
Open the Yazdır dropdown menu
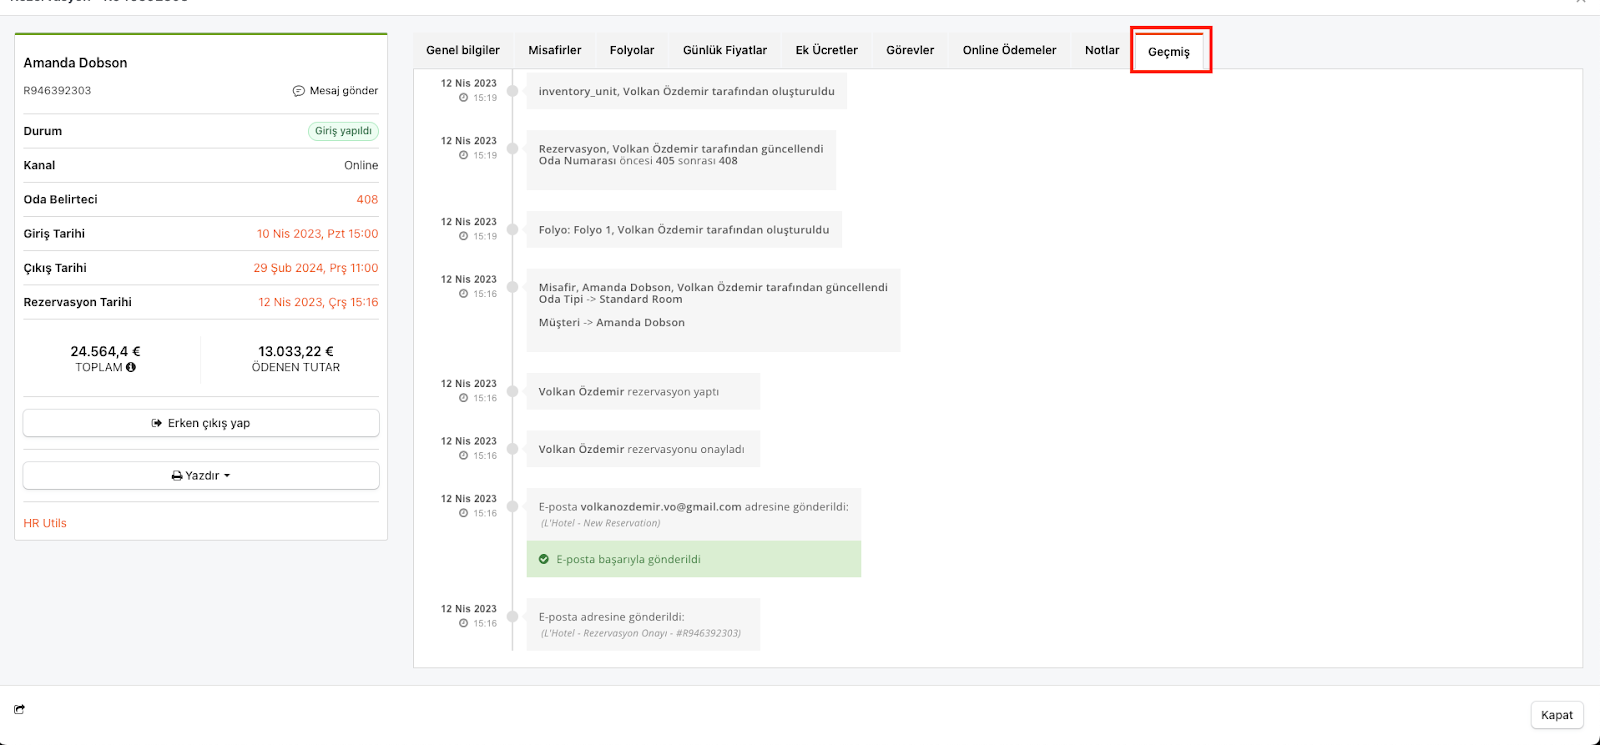(x=201, y=476)
